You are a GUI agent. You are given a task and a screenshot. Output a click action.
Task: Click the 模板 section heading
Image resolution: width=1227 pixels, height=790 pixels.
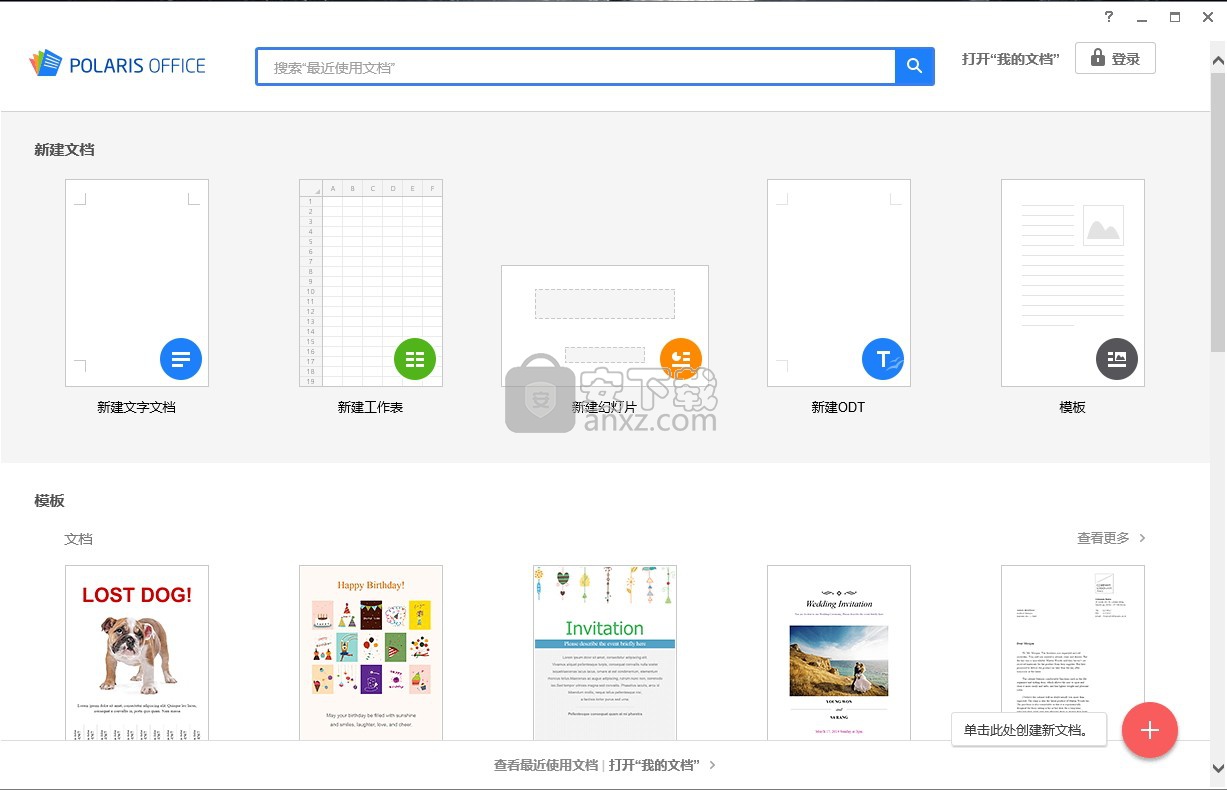(49, 501)
